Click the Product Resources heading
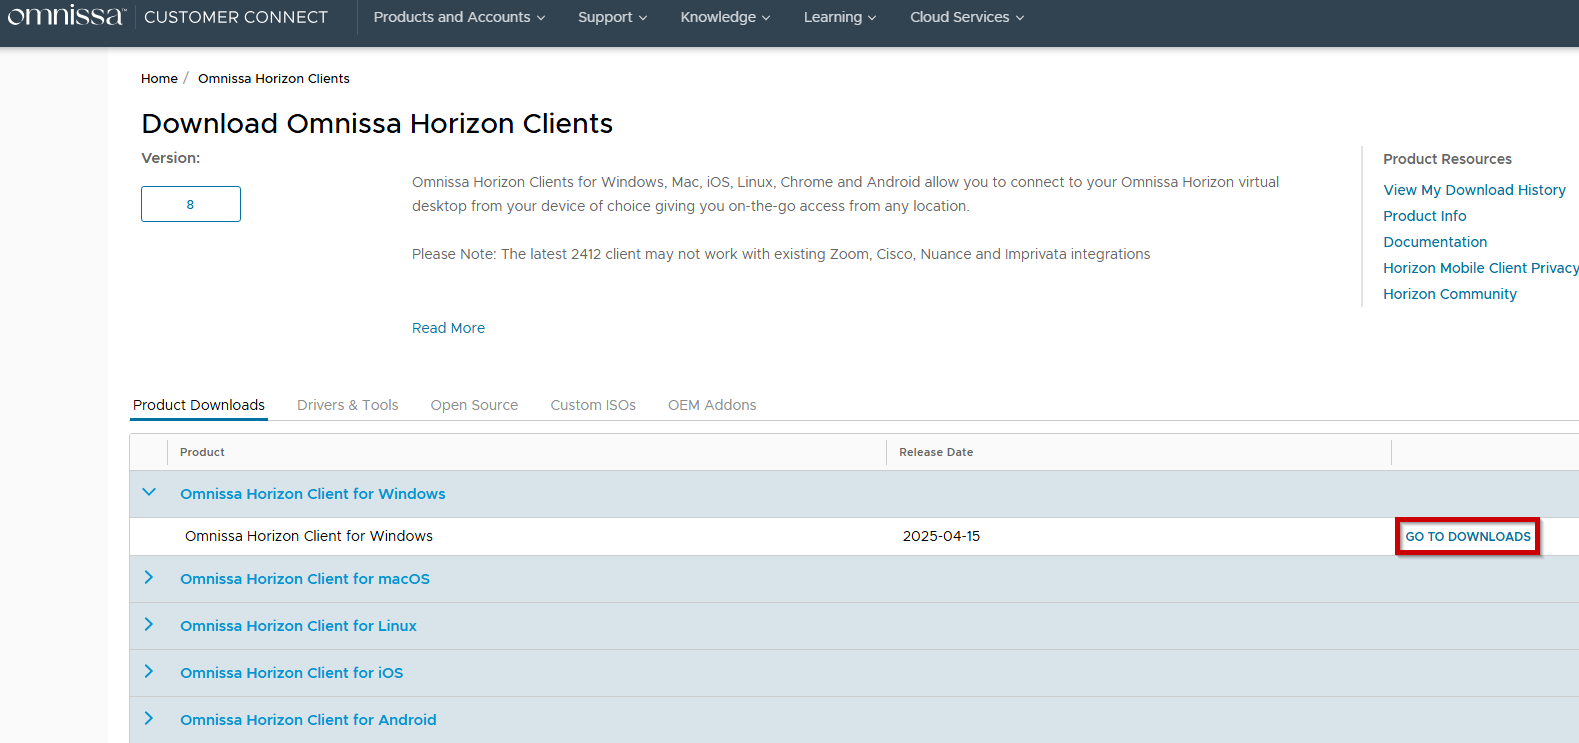 1447,159
